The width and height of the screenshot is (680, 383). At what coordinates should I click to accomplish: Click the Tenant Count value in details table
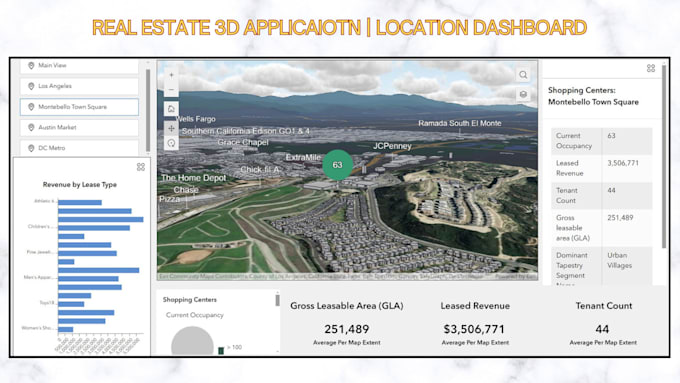click(611, 190)
